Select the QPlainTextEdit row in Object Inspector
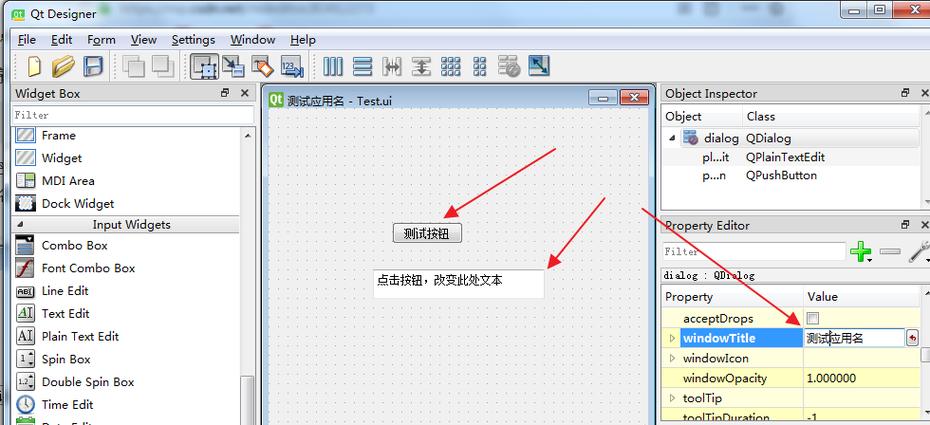930x425 pixels. [792, 157]
